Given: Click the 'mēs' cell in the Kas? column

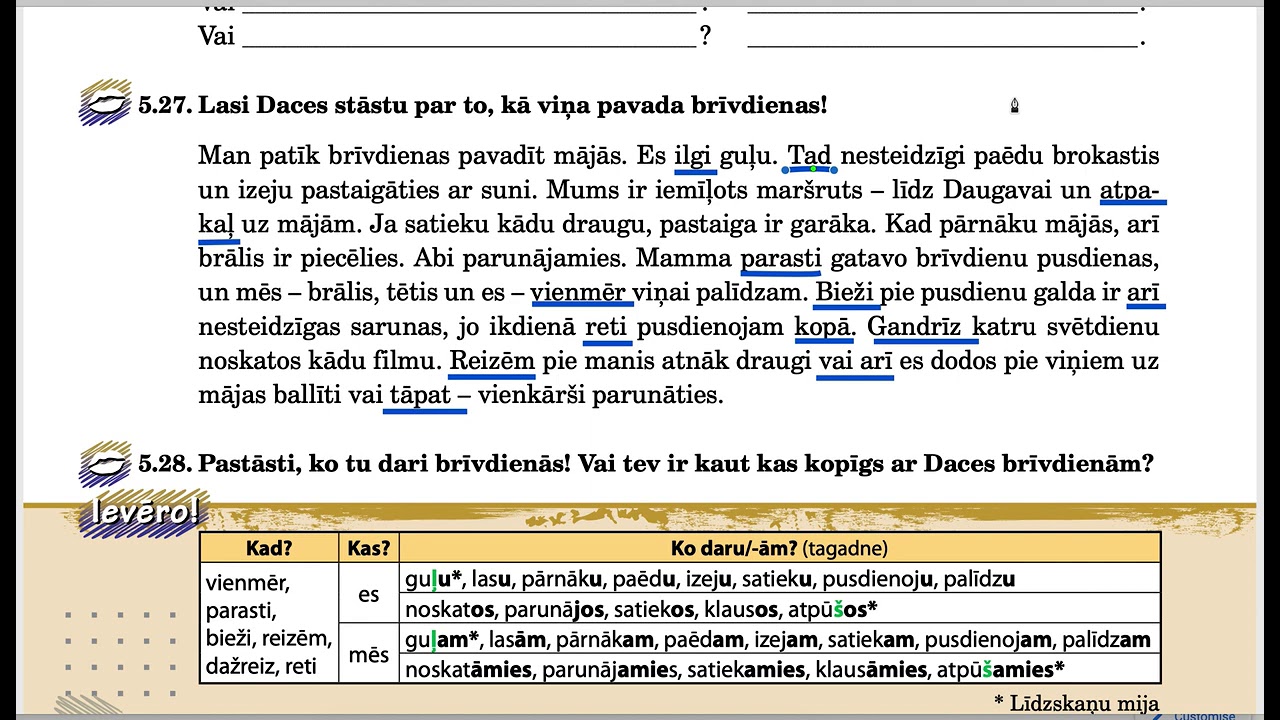Looking at the screenshot, I should pos(369,655).
